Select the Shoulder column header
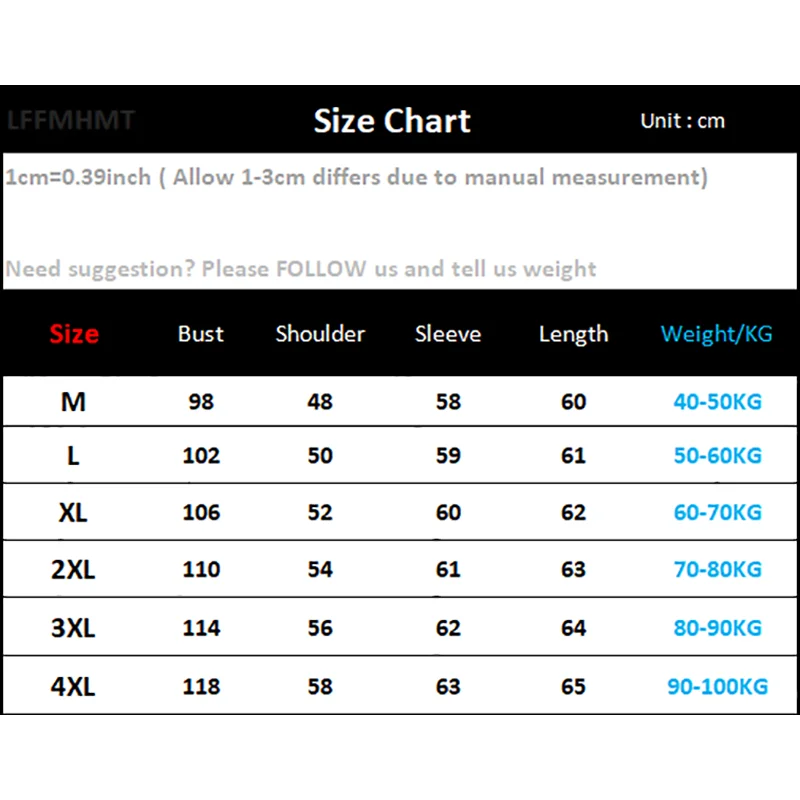 [x=320, y=334]
